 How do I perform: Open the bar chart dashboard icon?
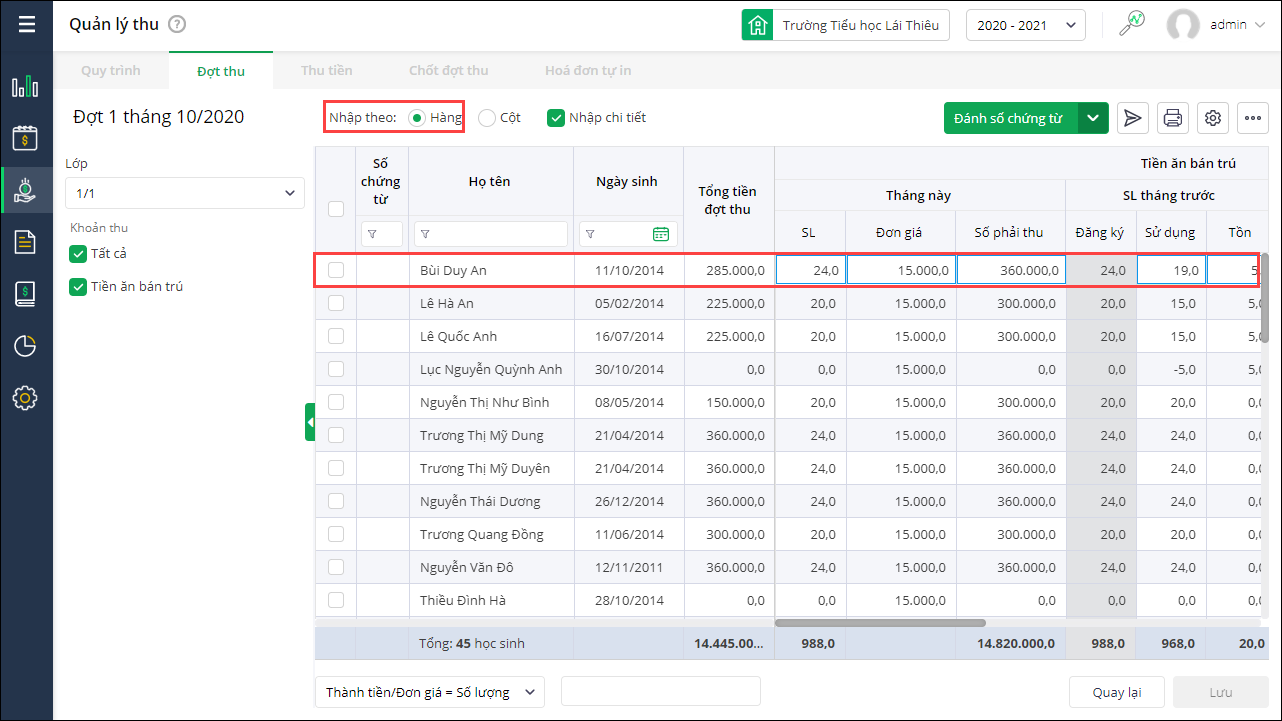click(x=25, y=86)
